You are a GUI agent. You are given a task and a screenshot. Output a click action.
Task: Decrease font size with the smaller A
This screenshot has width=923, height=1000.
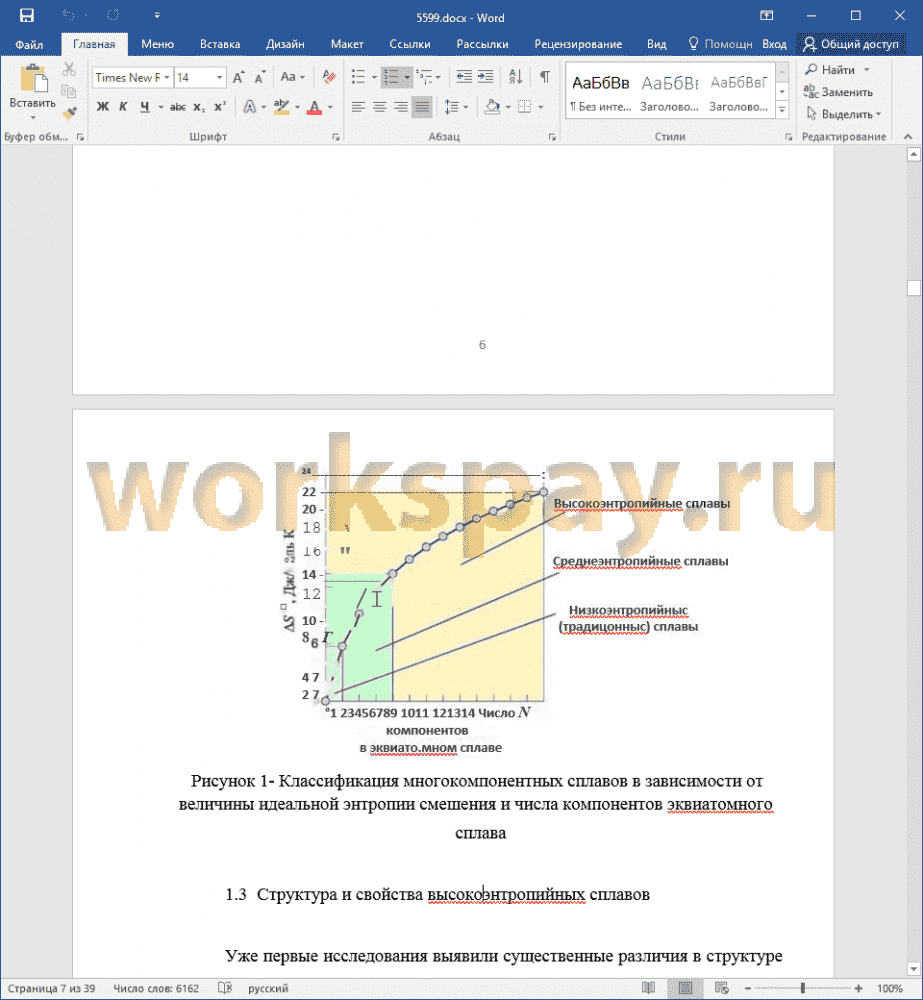click(x=260, y=78)
